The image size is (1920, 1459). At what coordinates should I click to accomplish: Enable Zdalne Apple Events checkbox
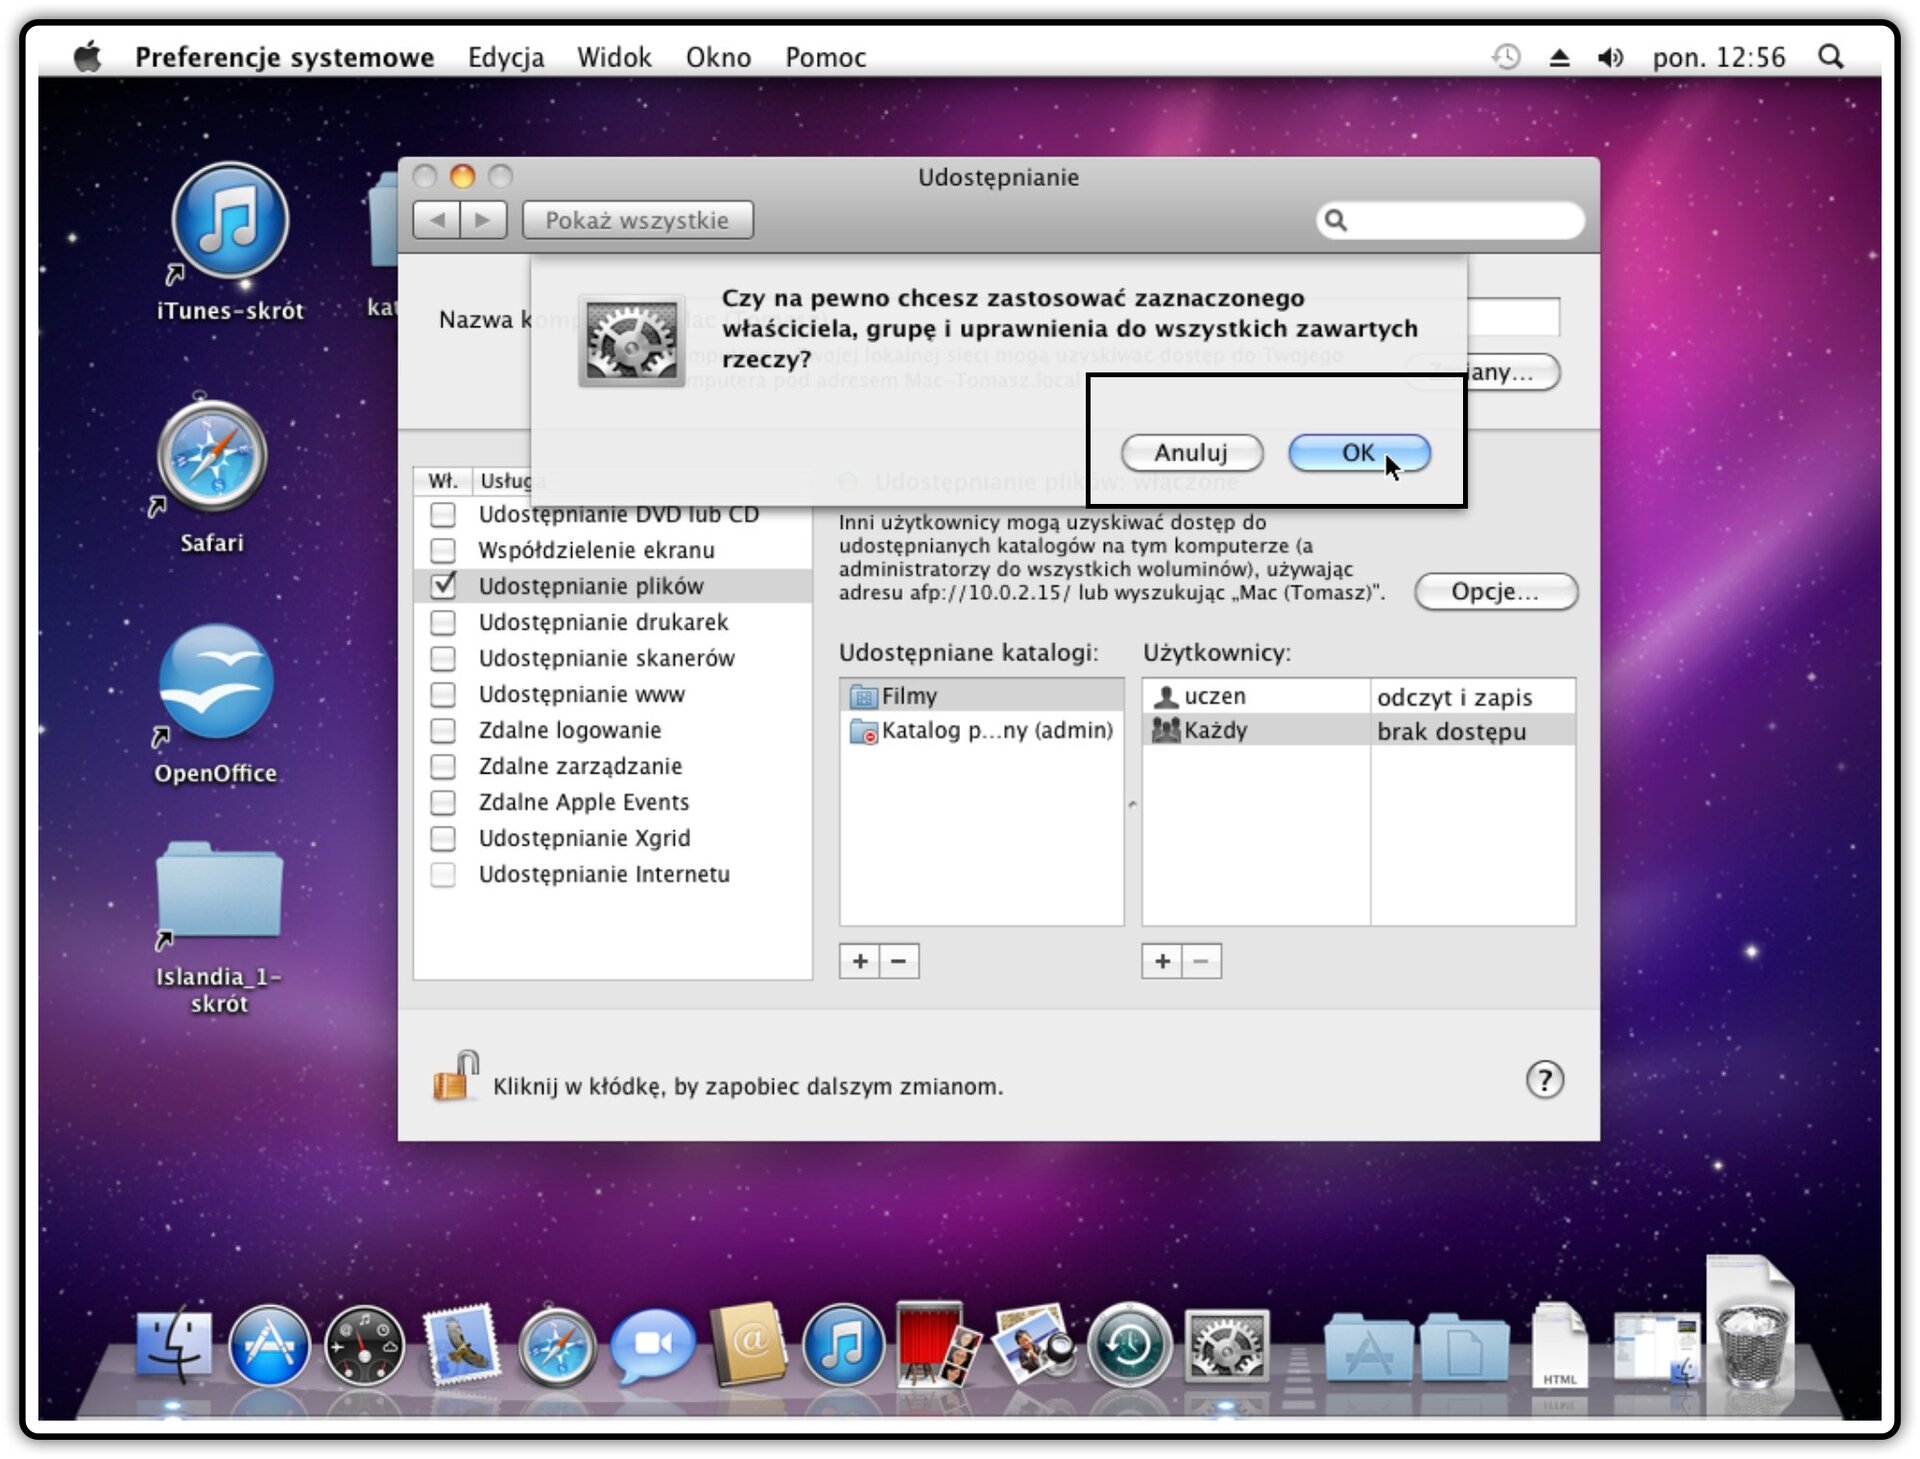click(x=443, y=803)
